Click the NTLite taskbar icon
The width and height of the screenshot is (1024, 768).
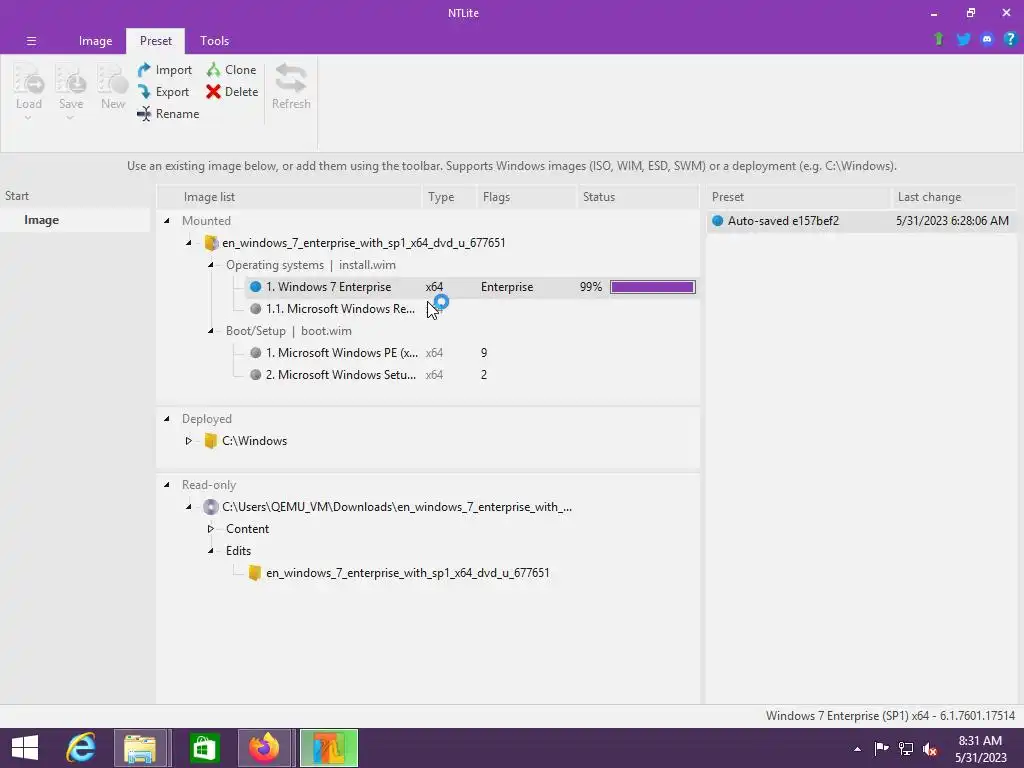[328, 748]
